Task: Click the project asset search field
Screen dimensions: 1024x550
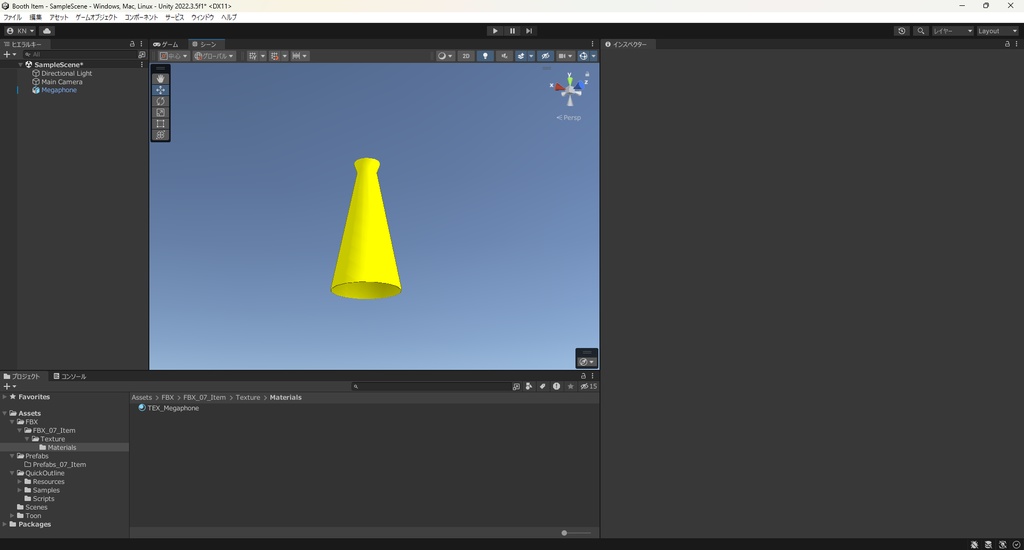Action: click(430, 386)
